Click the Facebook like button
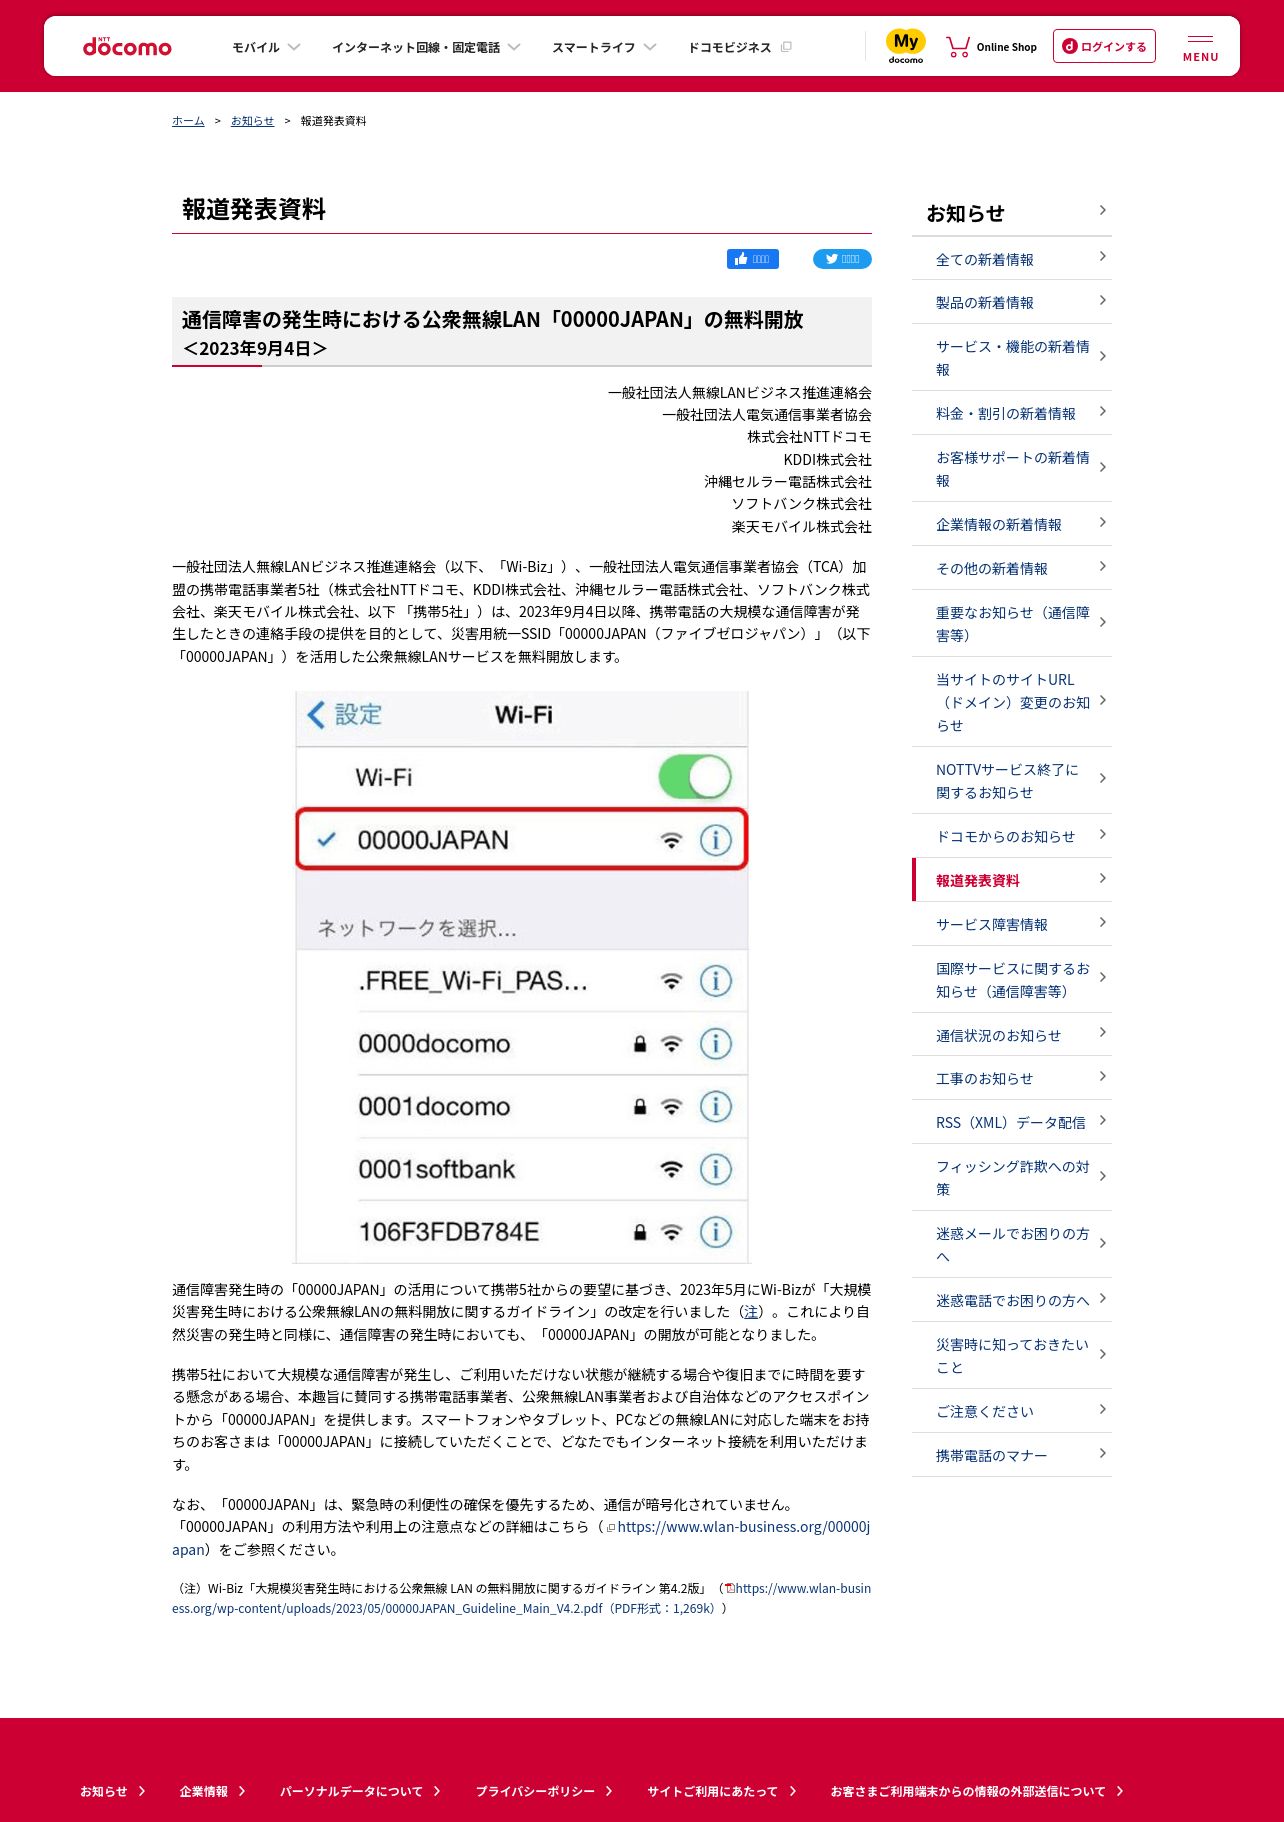 (753, 259)
